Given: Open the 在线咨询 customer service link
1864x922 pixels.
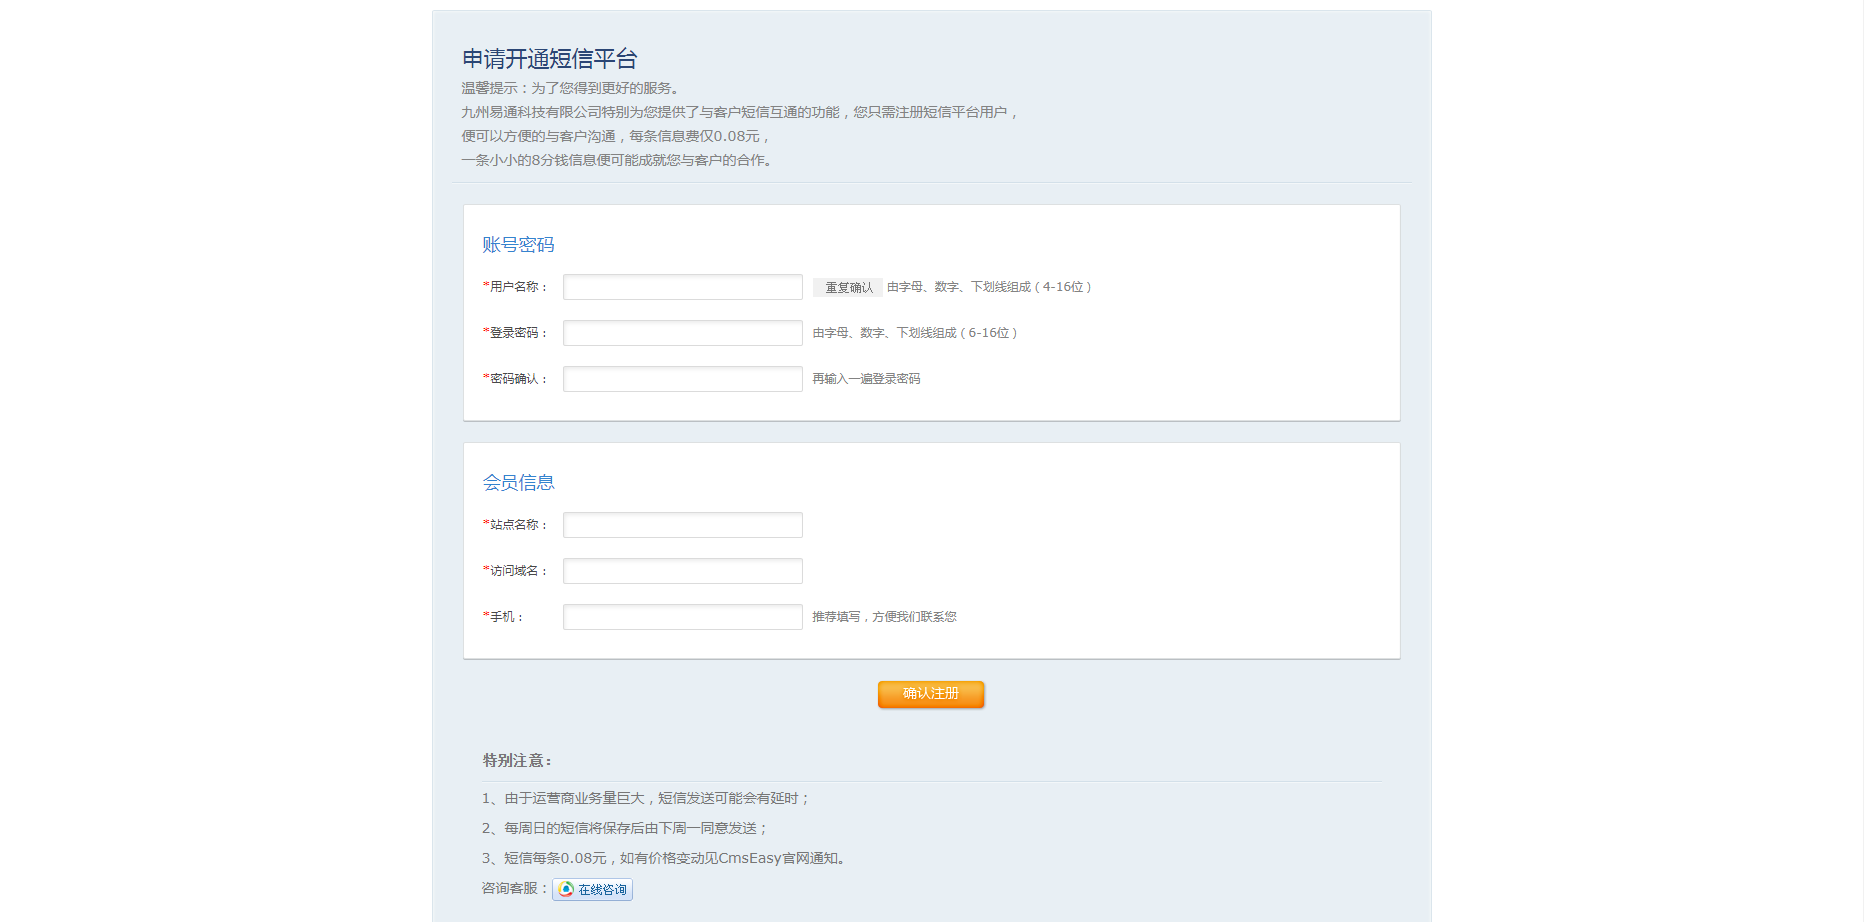Looking at the screenshot, I should pos(602,890).
